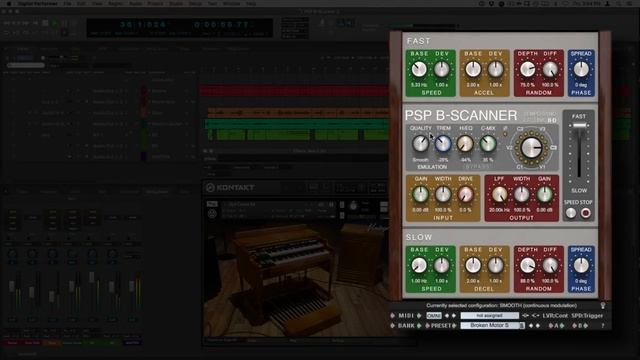Open the Window menu in the menu bar

click(x=231, y=4)
